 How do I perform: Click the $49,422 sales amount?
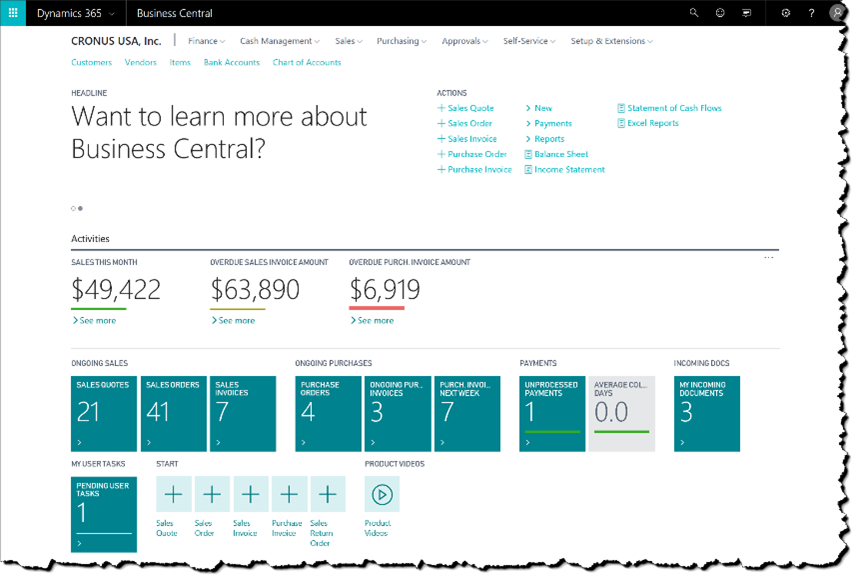[116, 290]
